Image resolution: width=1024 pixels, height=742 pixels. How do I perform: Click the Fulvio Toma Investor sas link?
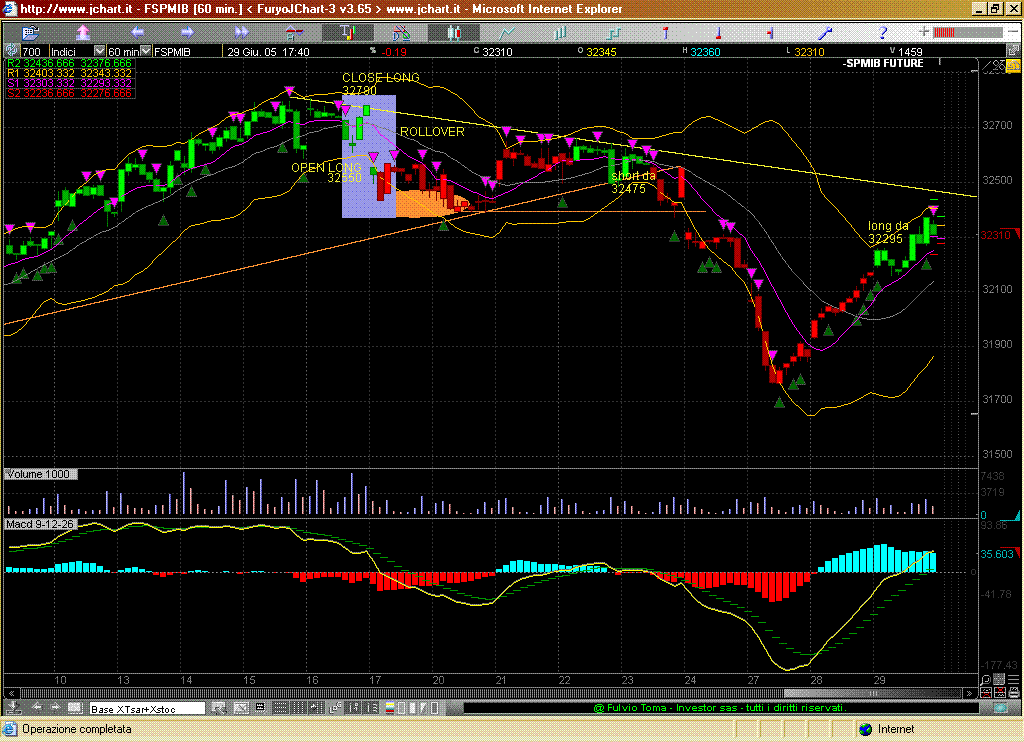click(720, 708)
